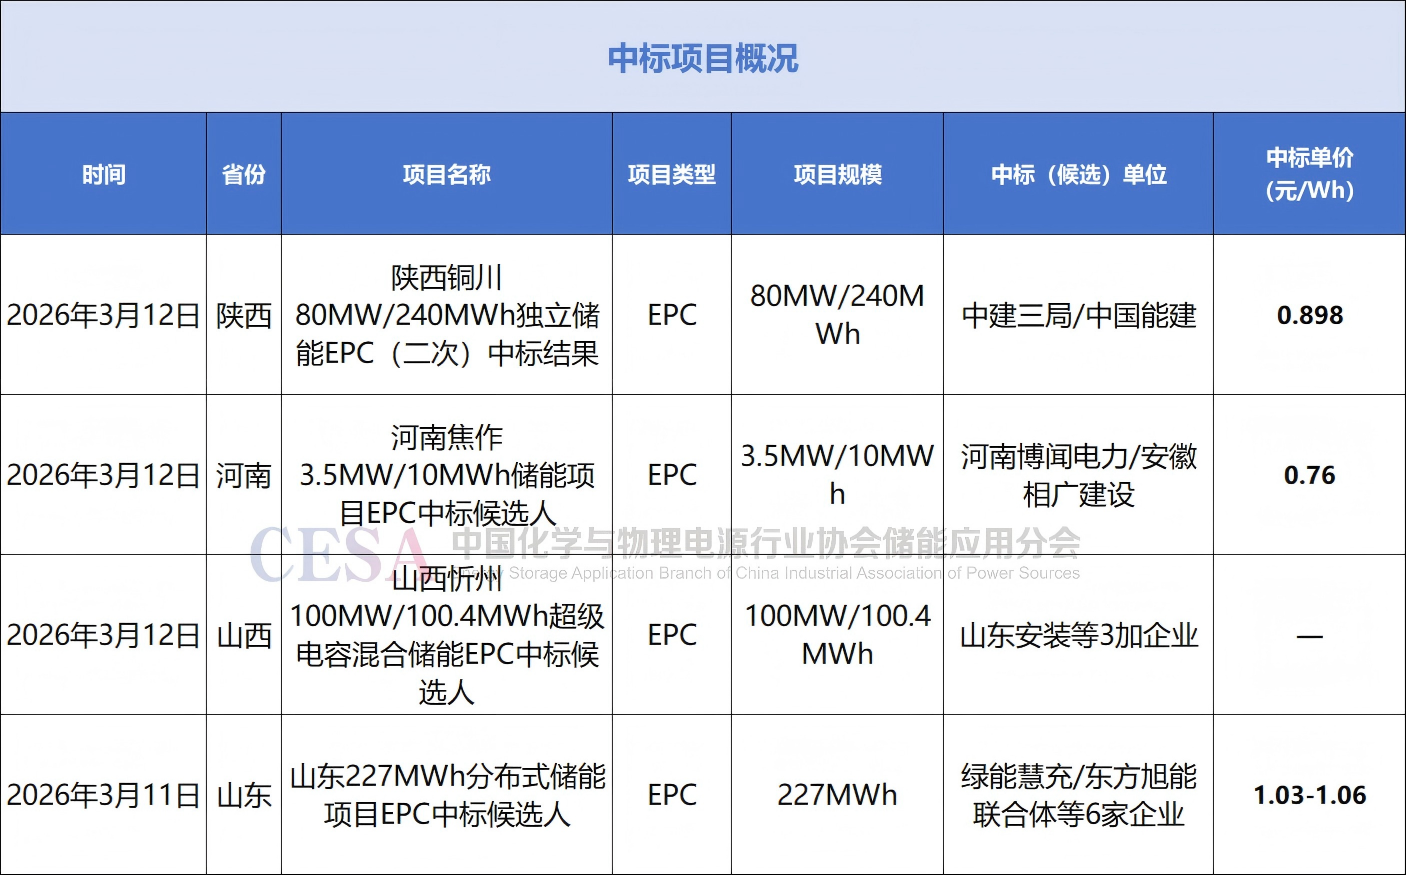Click the 0.898 bid price cell

(1309, 315)
